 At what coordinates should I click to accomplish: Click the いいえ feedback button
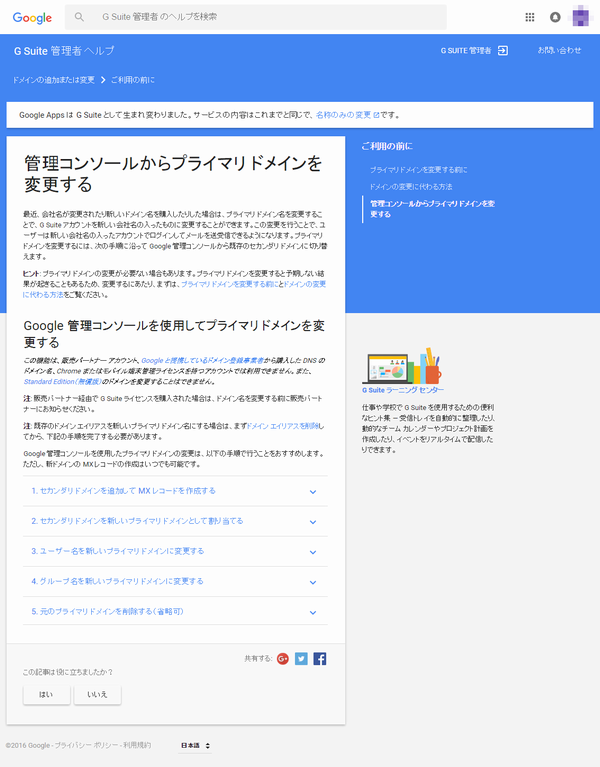pyautogui.click(x=97, y=695)
